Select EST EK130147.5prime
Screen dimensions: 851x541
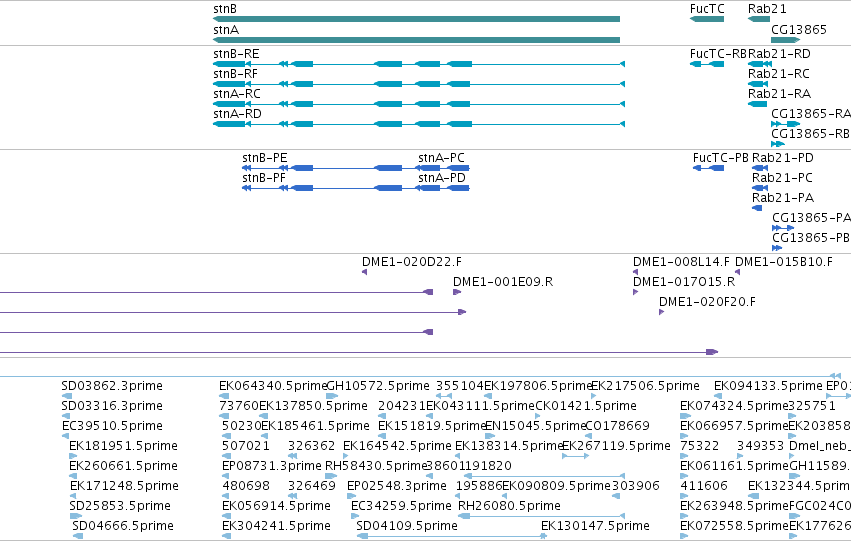click(595, 527)
